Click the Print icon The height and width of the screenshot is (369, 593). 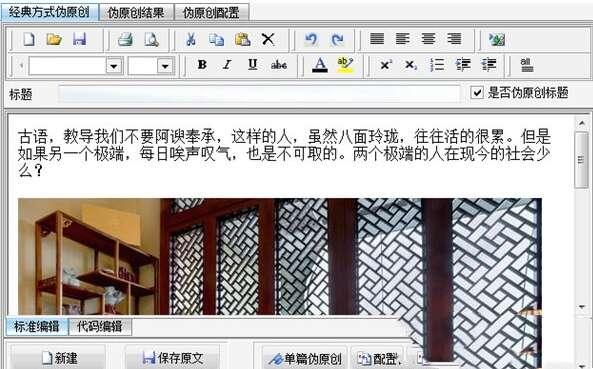pyautogui.click(x=125, y=39)
